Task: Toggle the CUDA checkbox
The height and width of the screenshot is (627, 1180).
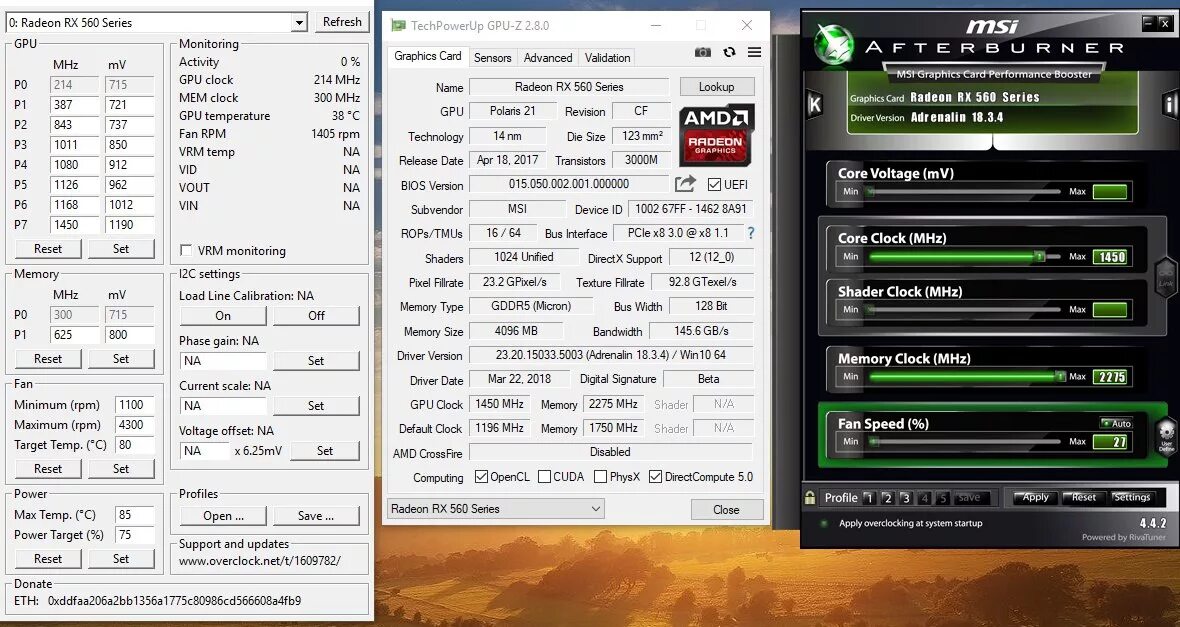Action: point(544,476)
